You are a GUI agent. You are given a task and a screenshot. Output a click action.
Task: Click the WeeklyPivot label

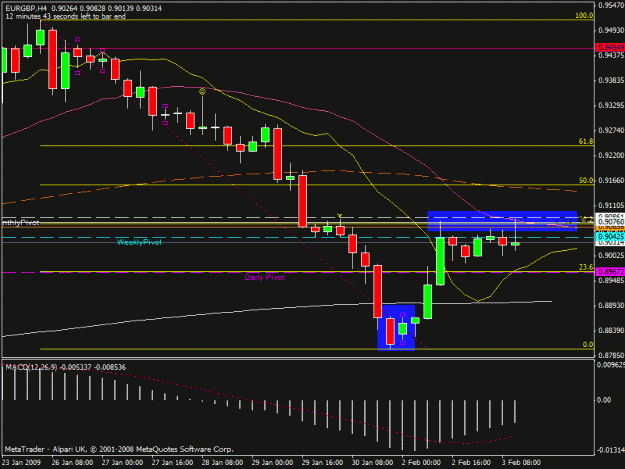(140, 242)
